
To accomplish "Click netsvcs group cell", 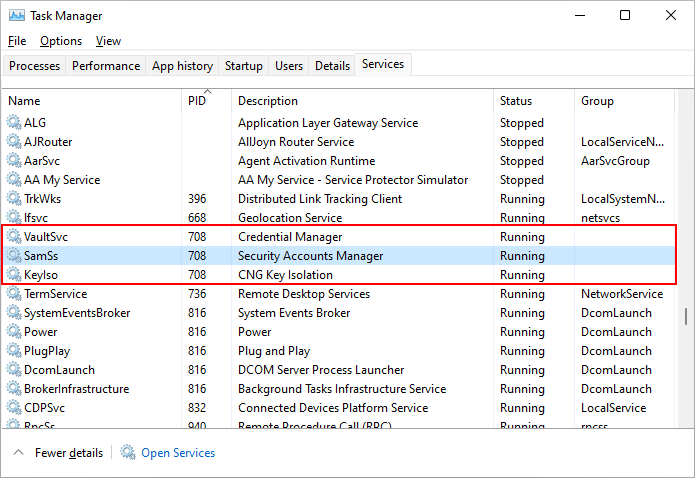I will 600,218.
